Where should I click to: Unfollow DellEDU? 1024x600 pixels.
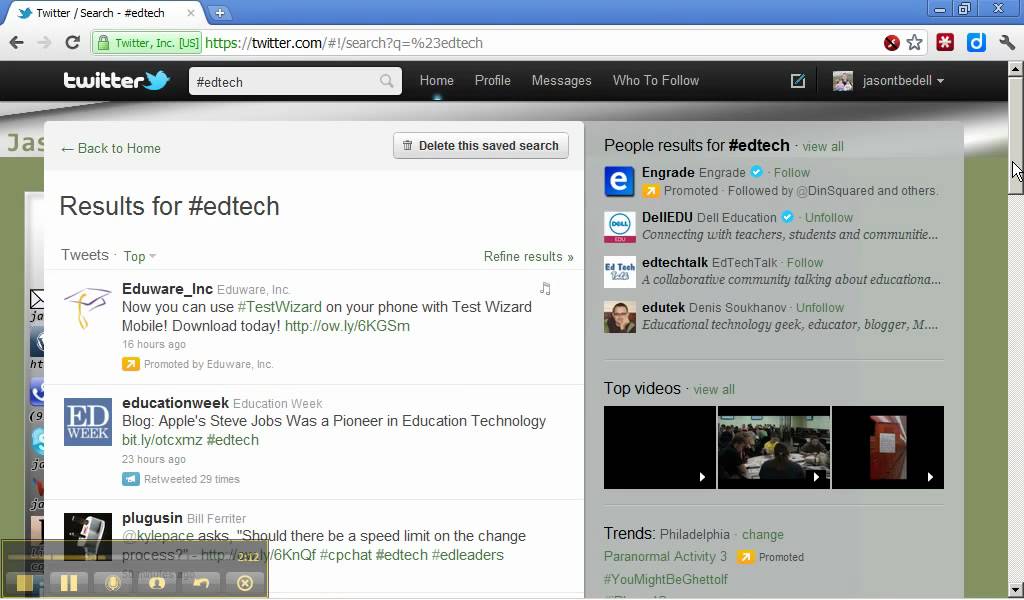click(x=829, y=217)
